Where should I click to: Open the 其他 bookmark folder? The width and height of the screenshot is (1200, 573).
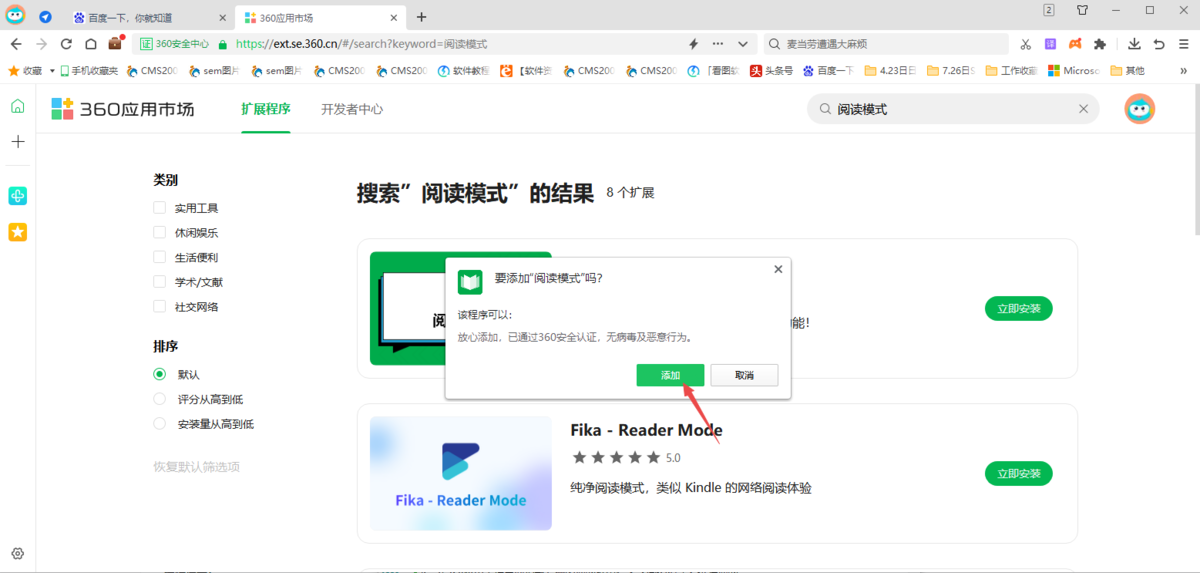point(1127,71)
